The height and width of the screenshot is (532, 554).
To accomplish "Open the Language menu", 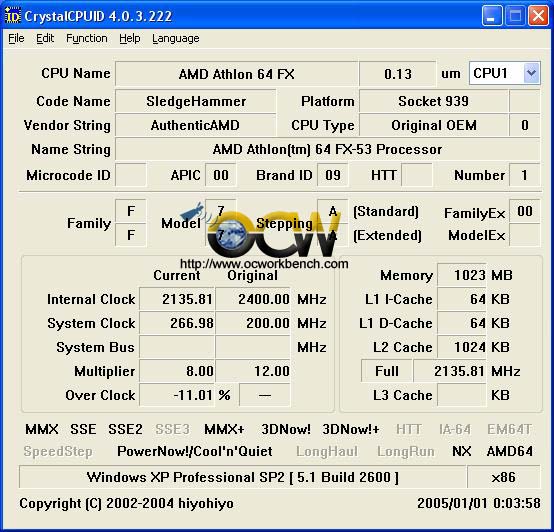I will pyautogui.click(x=176, y=38).
